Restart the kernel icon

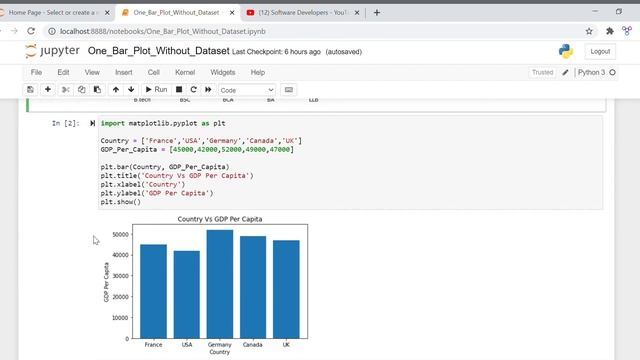pos(193,89)
